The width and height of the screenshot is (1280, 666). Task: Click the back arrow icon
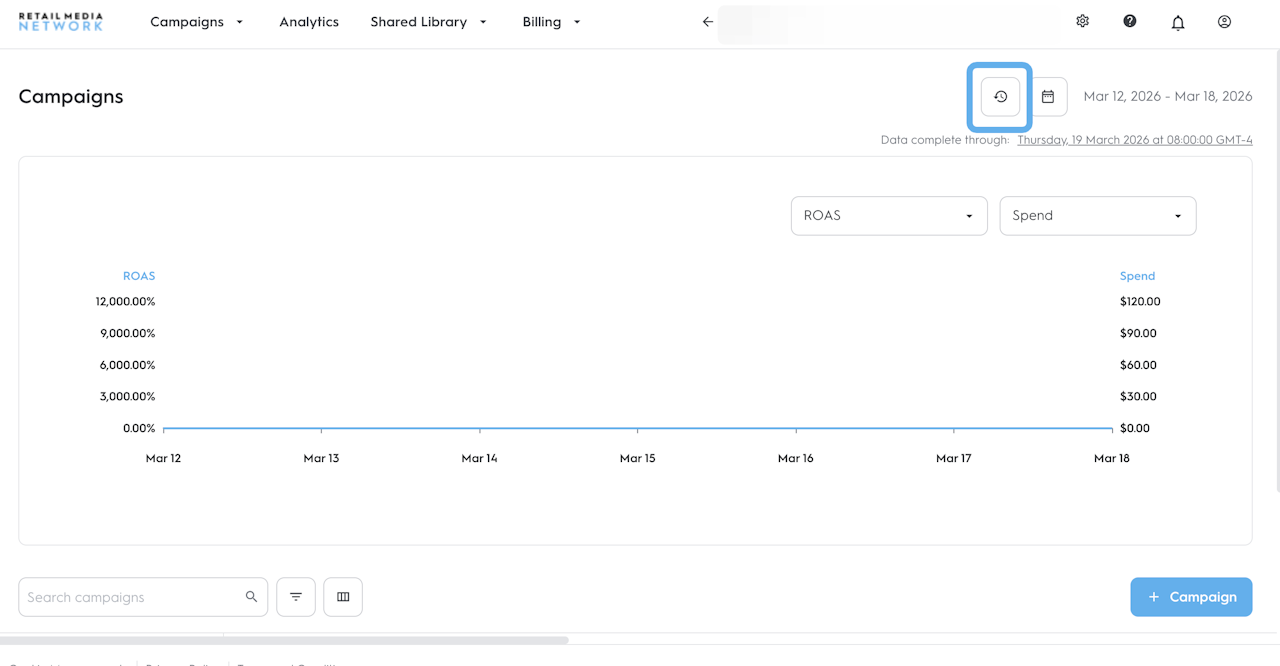pos(708,22)
